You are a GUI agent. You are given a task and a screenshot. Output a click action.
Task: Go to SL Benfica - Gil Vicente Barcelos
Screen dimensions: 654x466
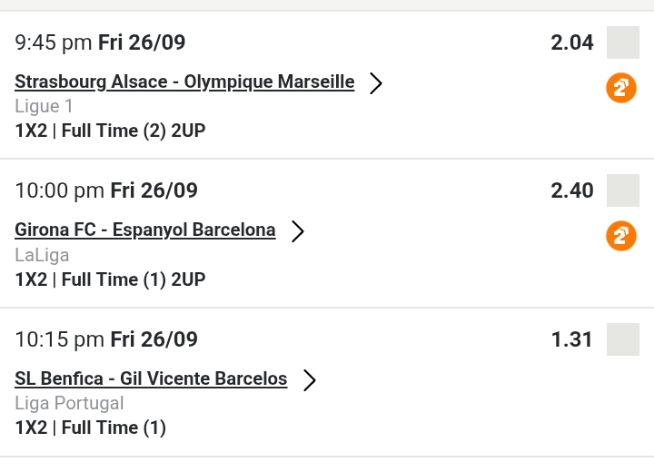[x=151, y=379]
